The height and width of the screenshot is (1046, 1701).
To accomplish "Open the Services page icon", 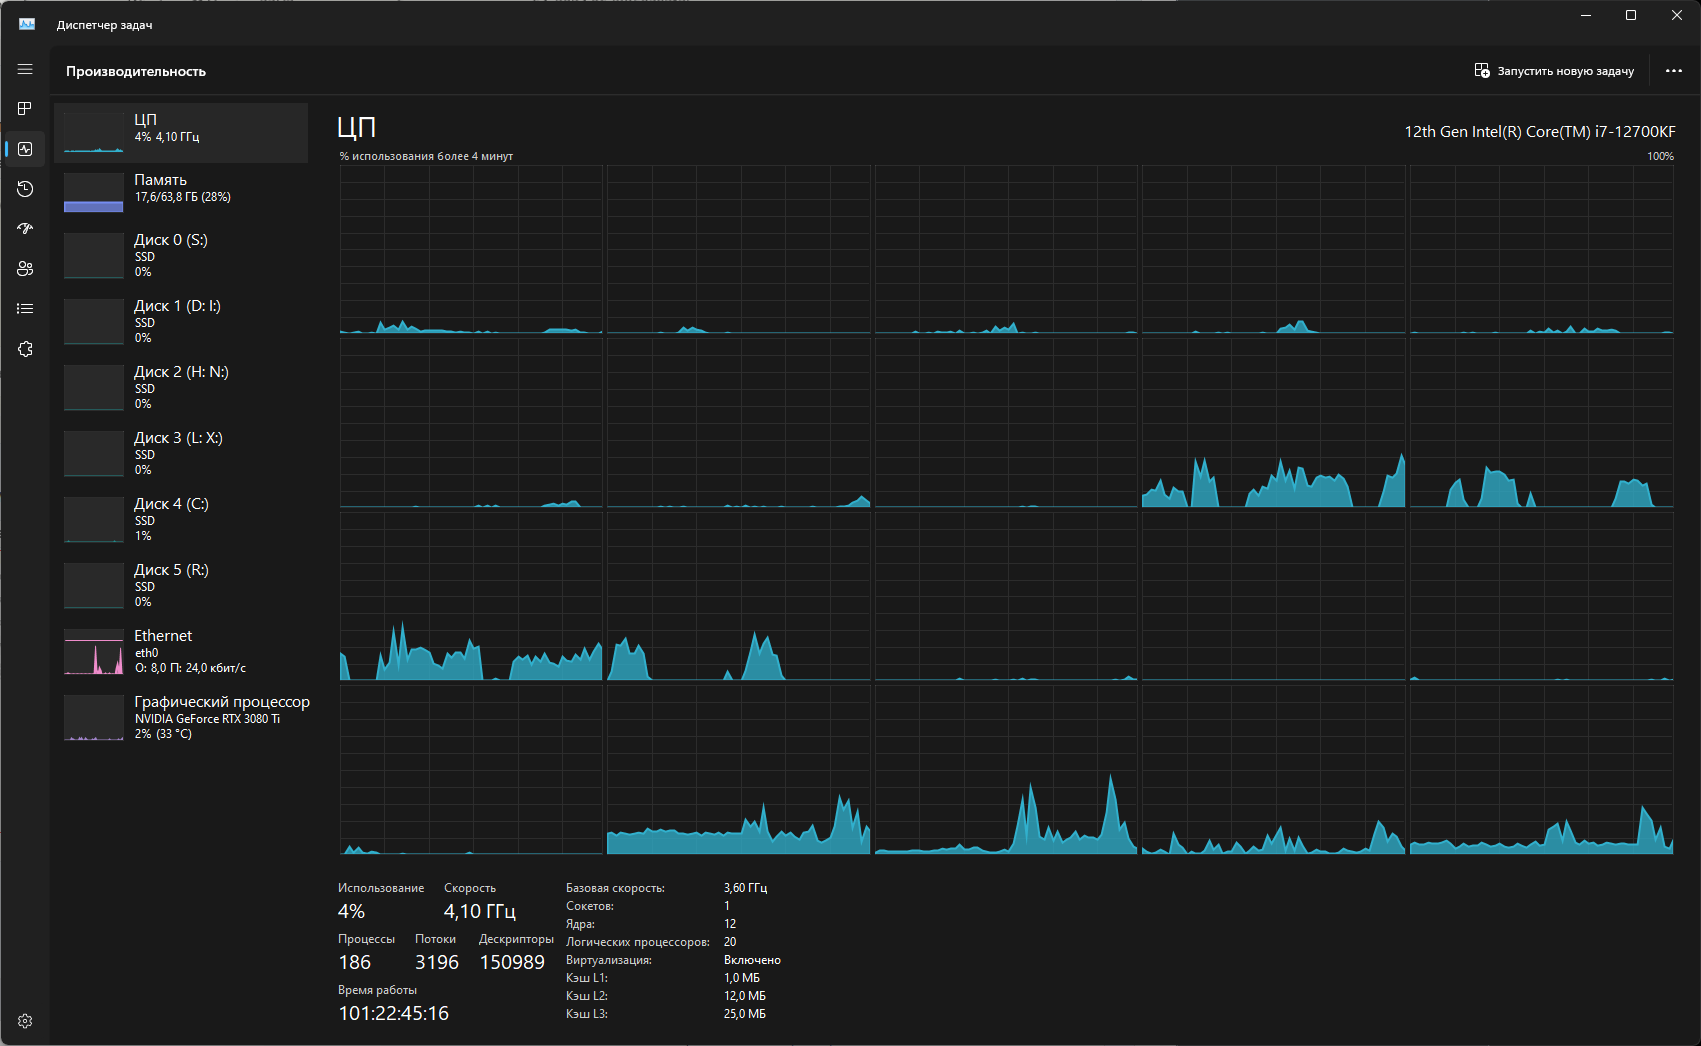I will tap(25, 349).
